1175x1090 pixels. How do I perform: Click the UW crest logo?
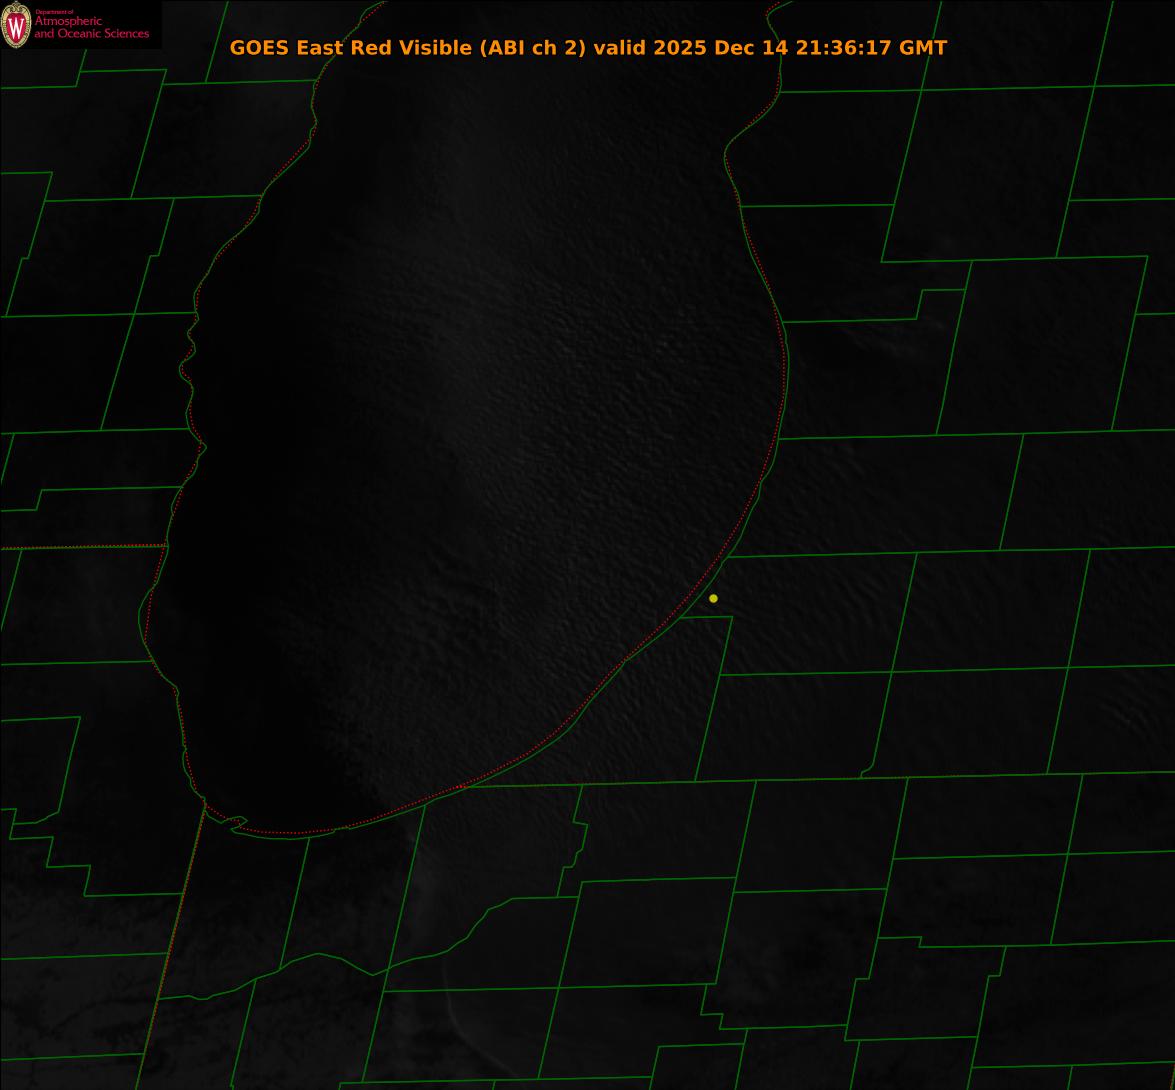pos(16,25)
